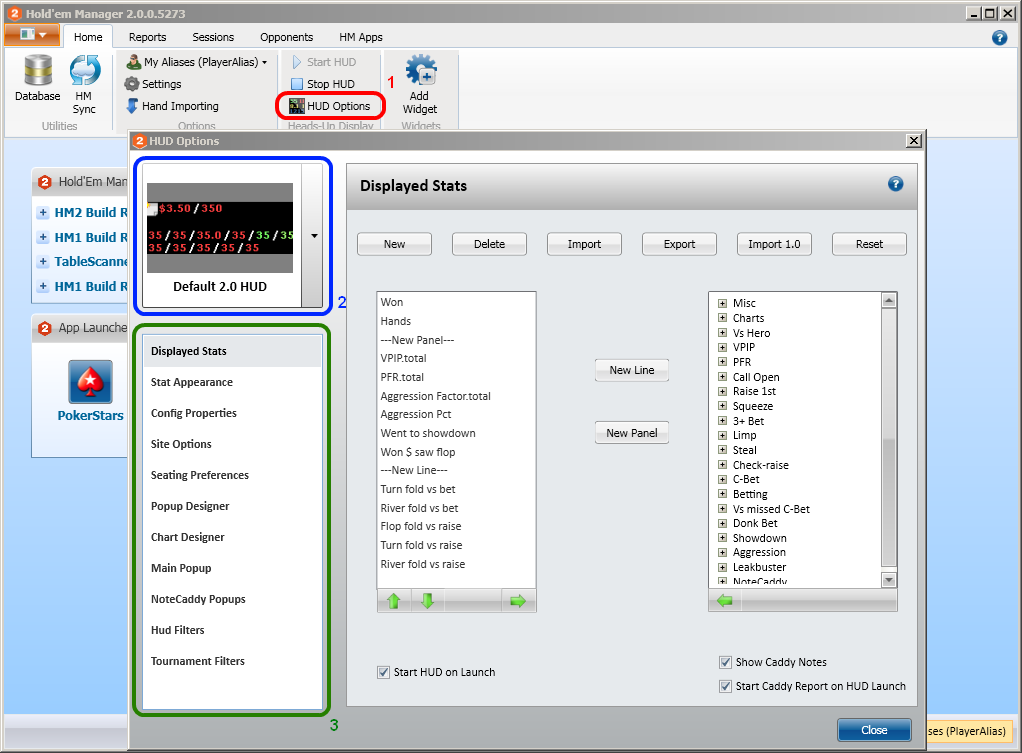Screen dimensions: 1022x753
Task: Select Config Properties in the sidebar
Action: coord(232,413)
